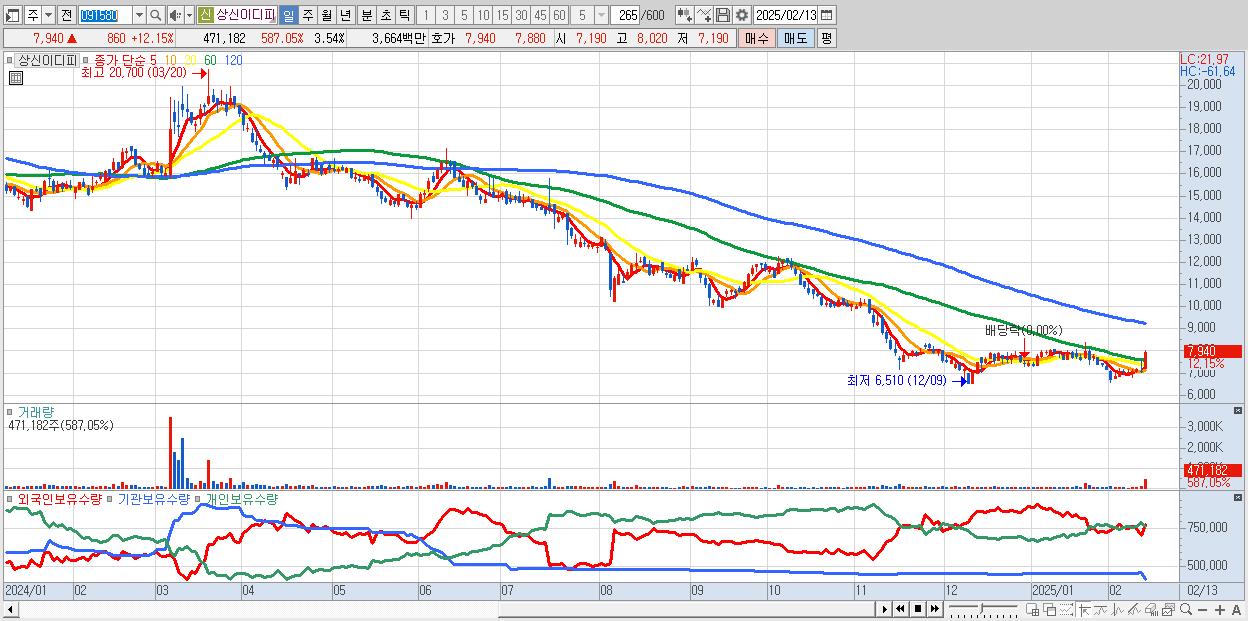Click the A text tool icon
This screenshot has width=1248, height=621.
pyautogui.click(x=1236, y=609)
